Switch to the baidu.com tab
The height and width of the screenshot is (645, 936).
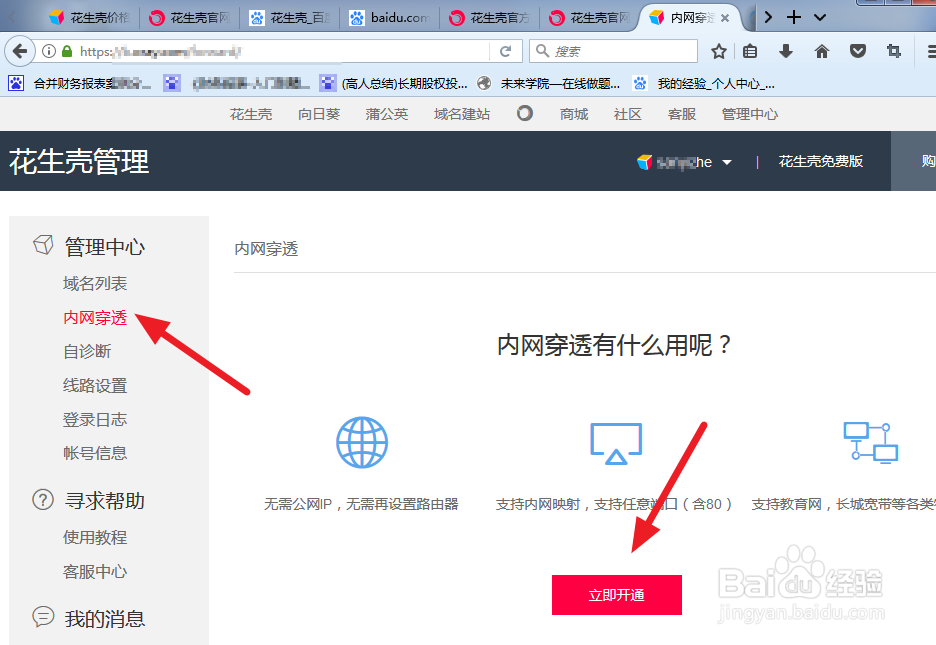(389, 18)
